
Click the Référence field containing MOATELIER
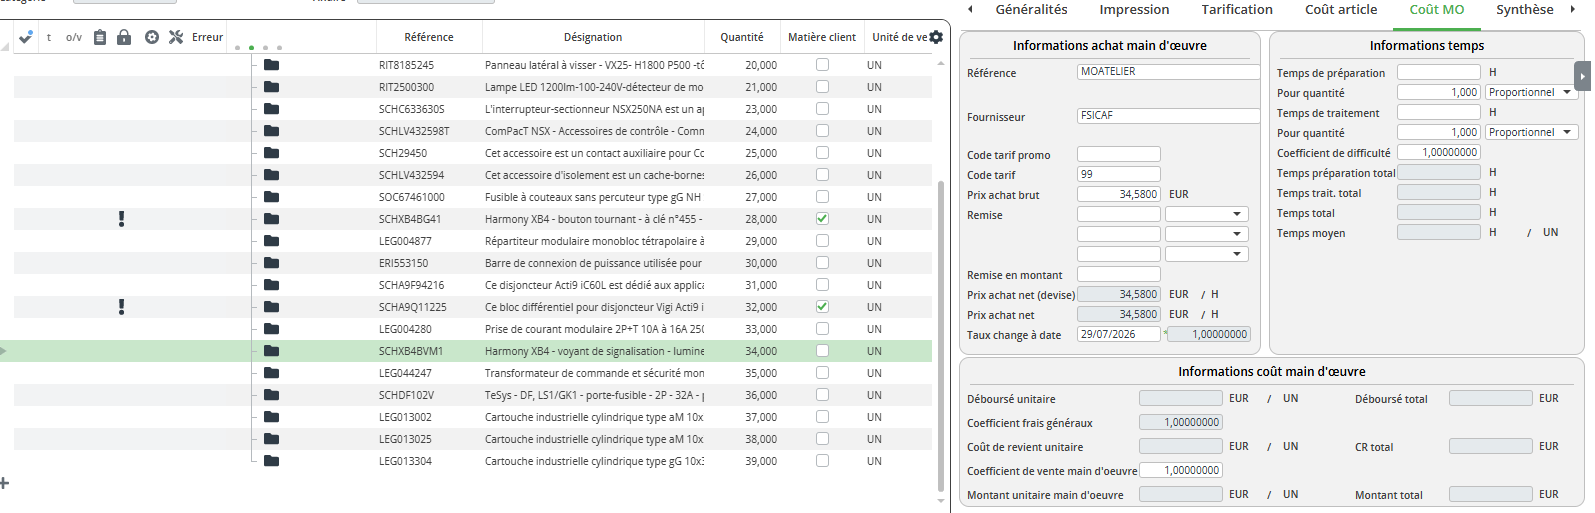click(x=1169, y=72)
